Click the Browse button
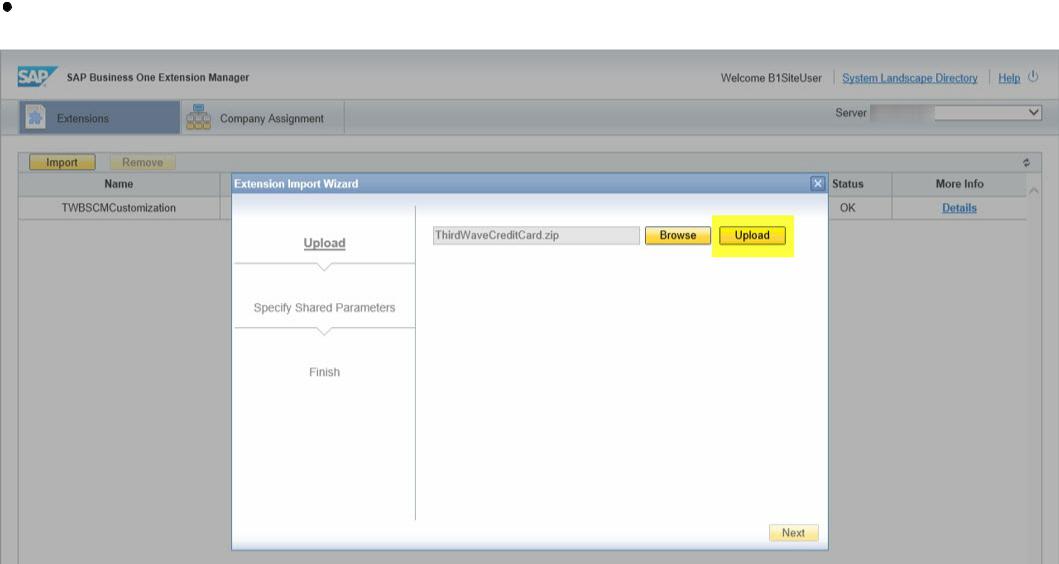1059x564 pixels. (x=677, y=235)
